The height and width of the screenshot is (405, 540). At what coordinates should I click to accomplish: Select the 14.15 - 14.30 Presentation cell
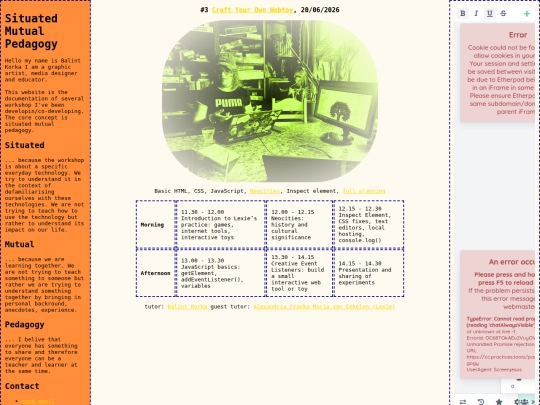click(368, 273)
